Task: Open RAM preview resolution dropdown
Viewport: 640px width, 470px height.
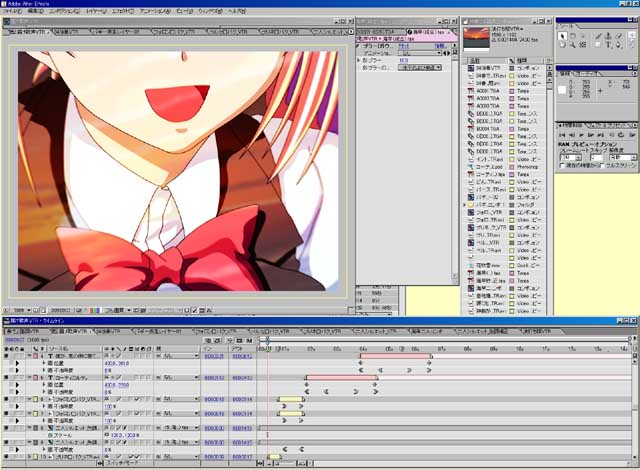Action: coord(622,157)
